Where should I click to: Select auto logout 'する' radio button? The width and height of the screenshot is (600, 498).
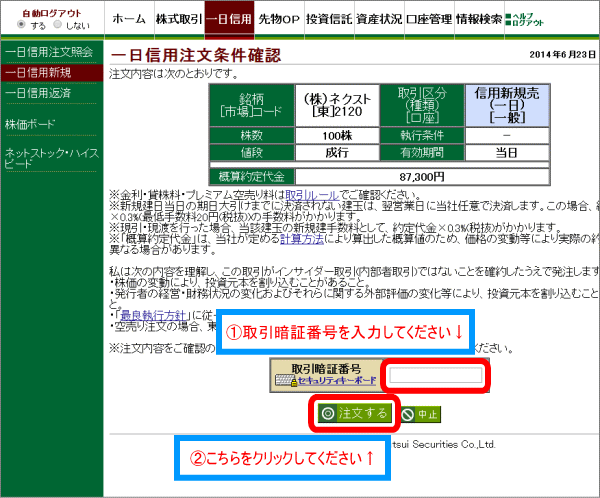(21, 24)
